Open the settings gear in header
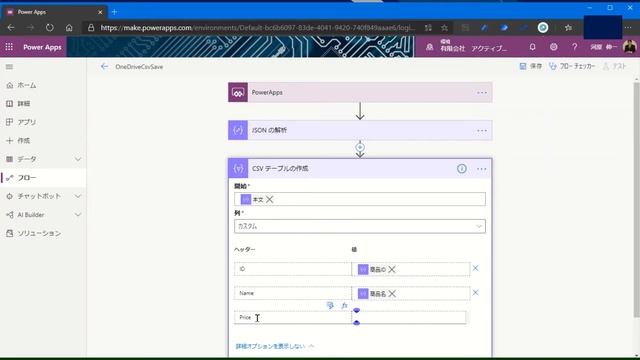 [x=553, y=47]
